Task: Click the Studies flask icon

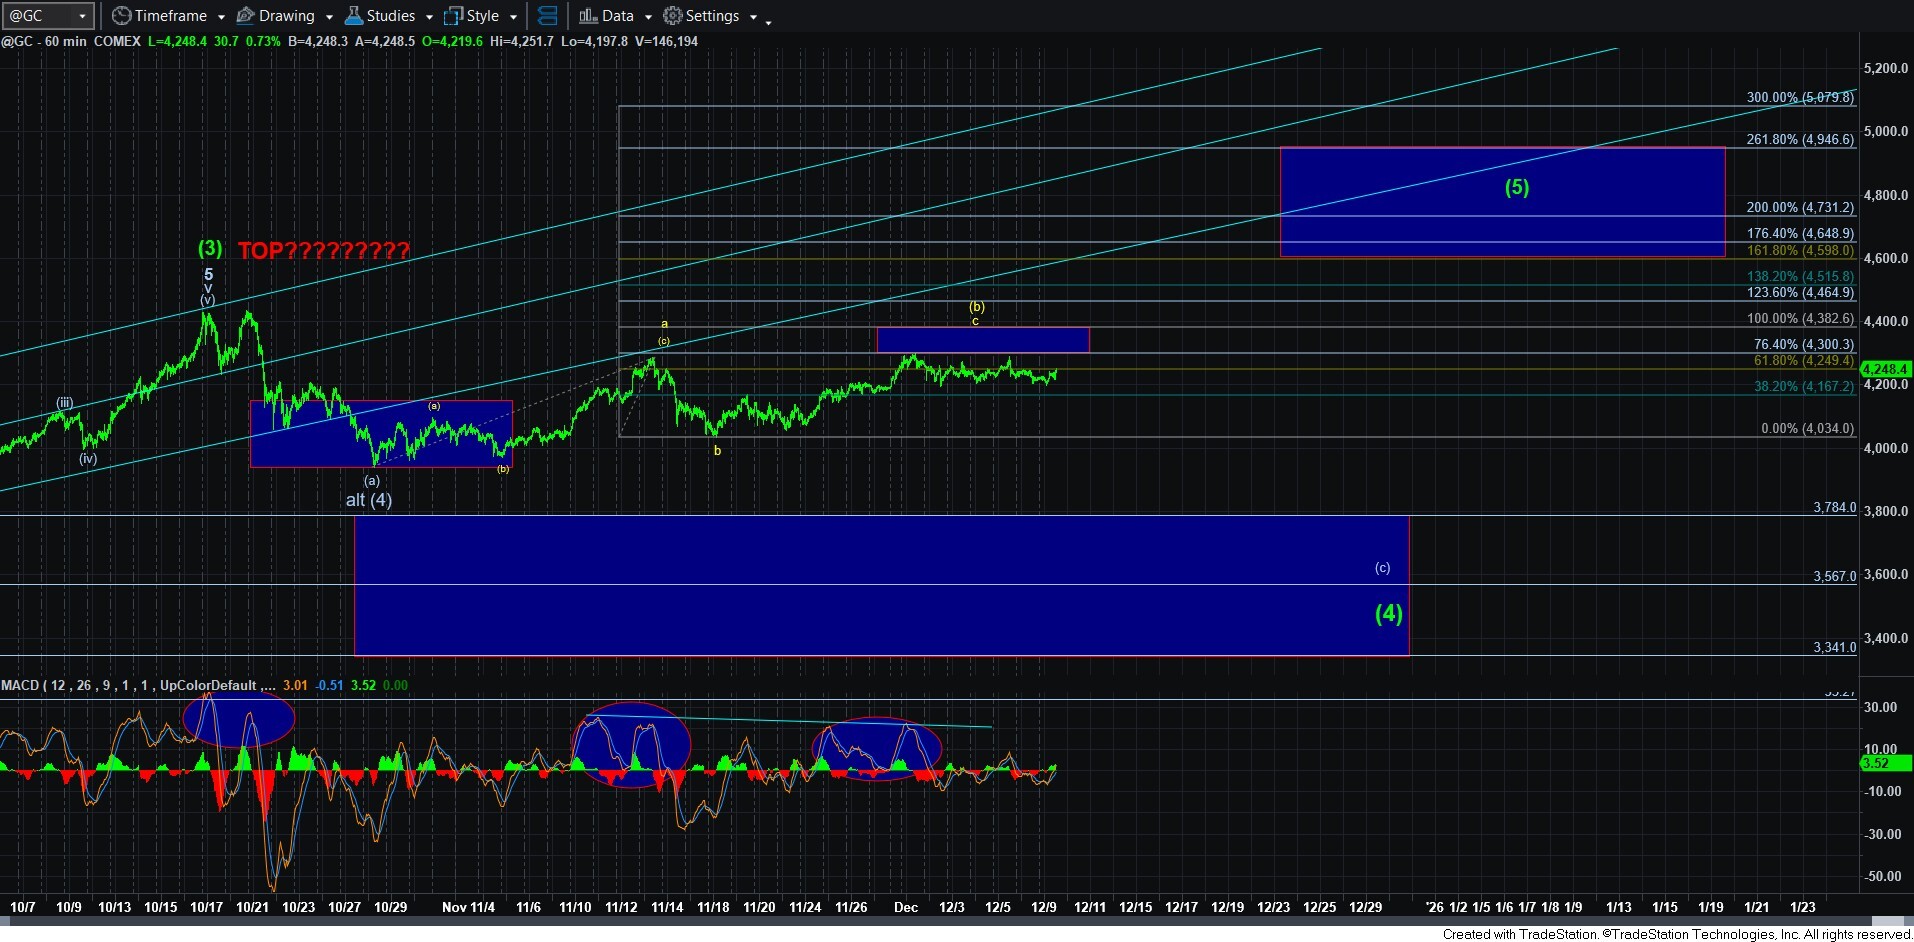Action: click(x=353, y=16)
